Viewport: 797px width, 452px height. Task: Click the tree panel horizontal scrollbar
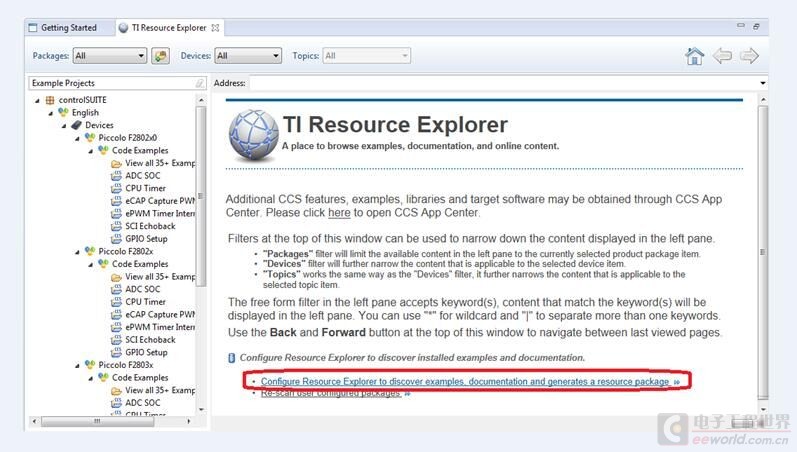click(x=98, y=421)
